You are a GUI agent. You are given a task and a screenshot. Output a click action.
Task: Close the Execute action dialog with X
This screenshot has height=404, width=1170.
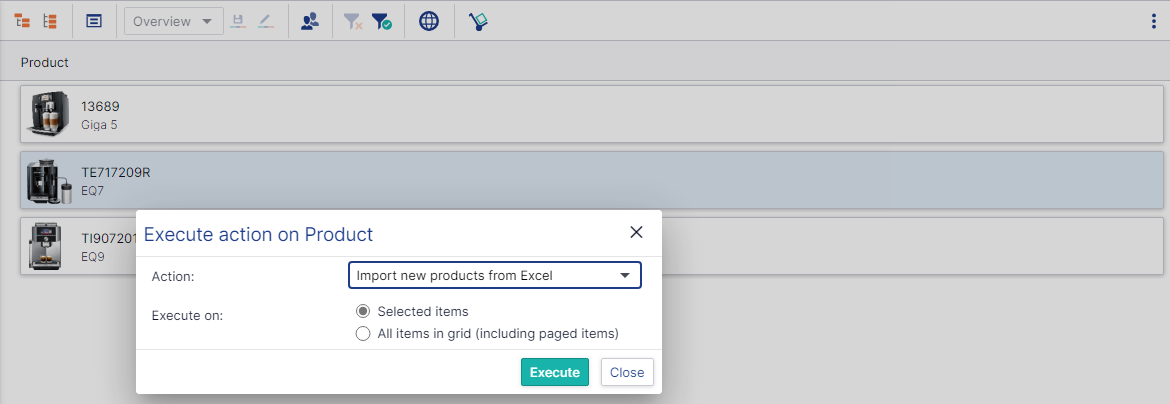[636, 232]
